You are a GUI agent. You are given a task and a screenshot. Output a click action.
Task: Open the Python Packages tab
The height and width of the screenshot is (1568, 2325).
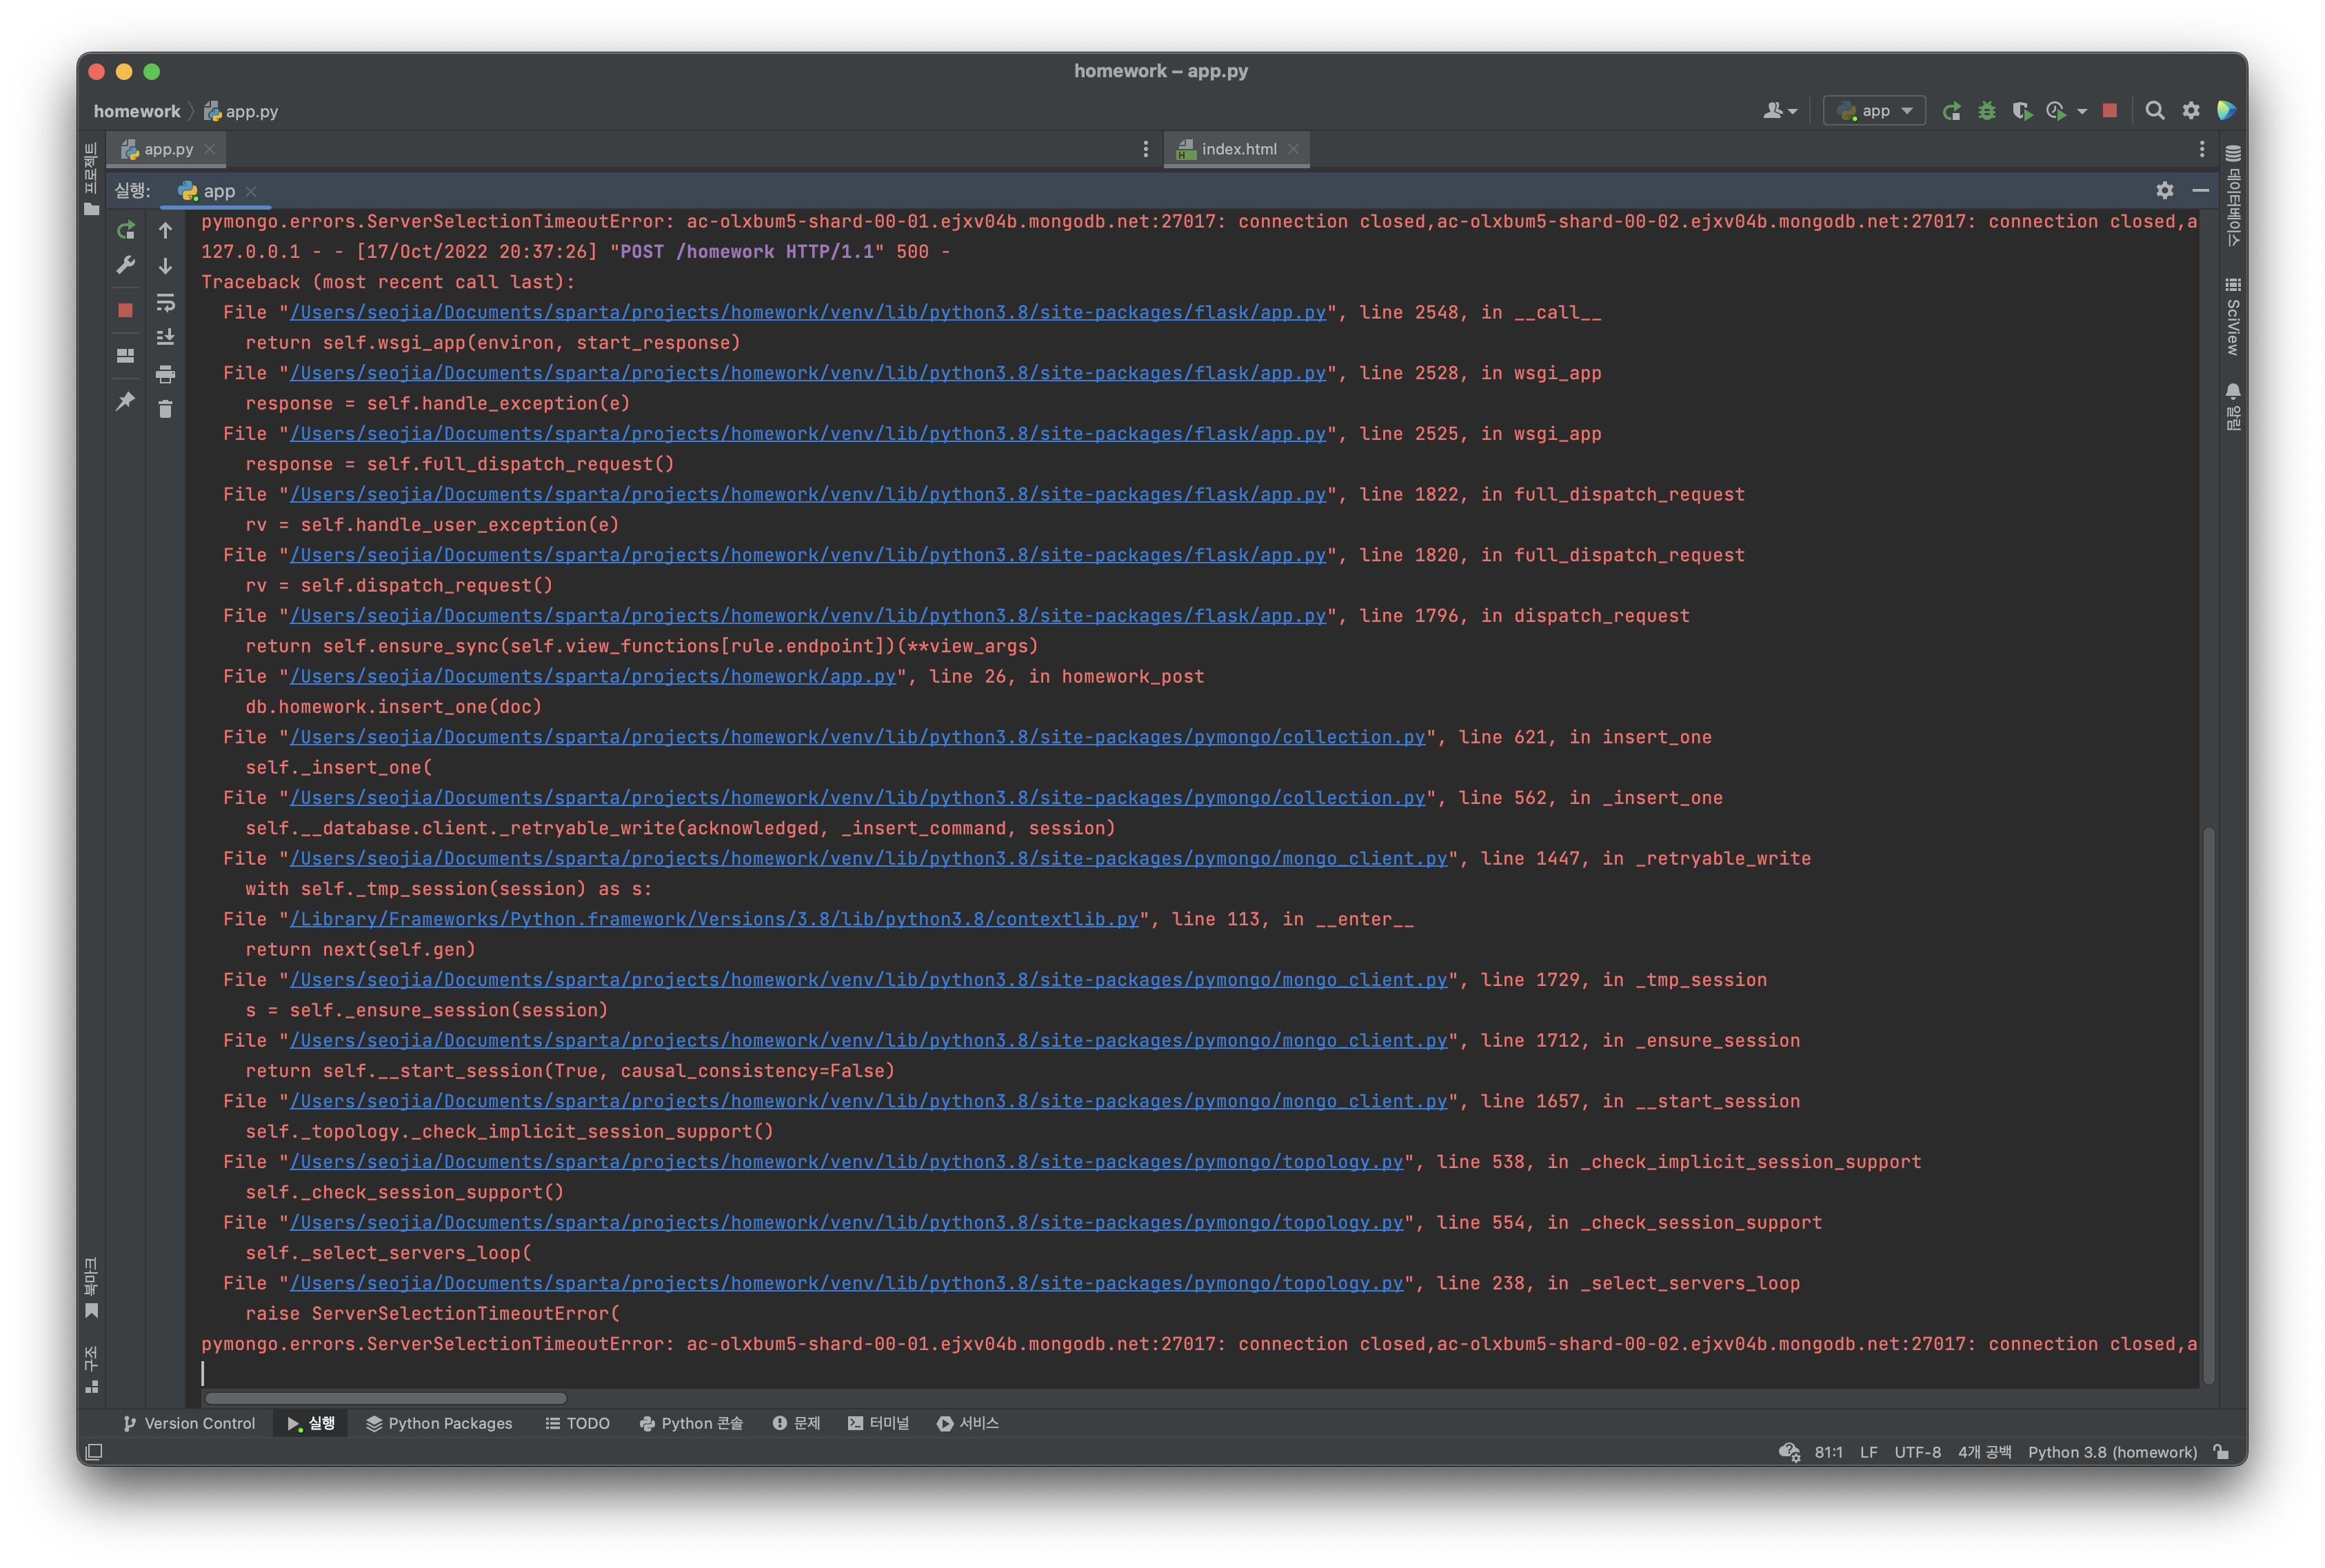click(439, 1423)
